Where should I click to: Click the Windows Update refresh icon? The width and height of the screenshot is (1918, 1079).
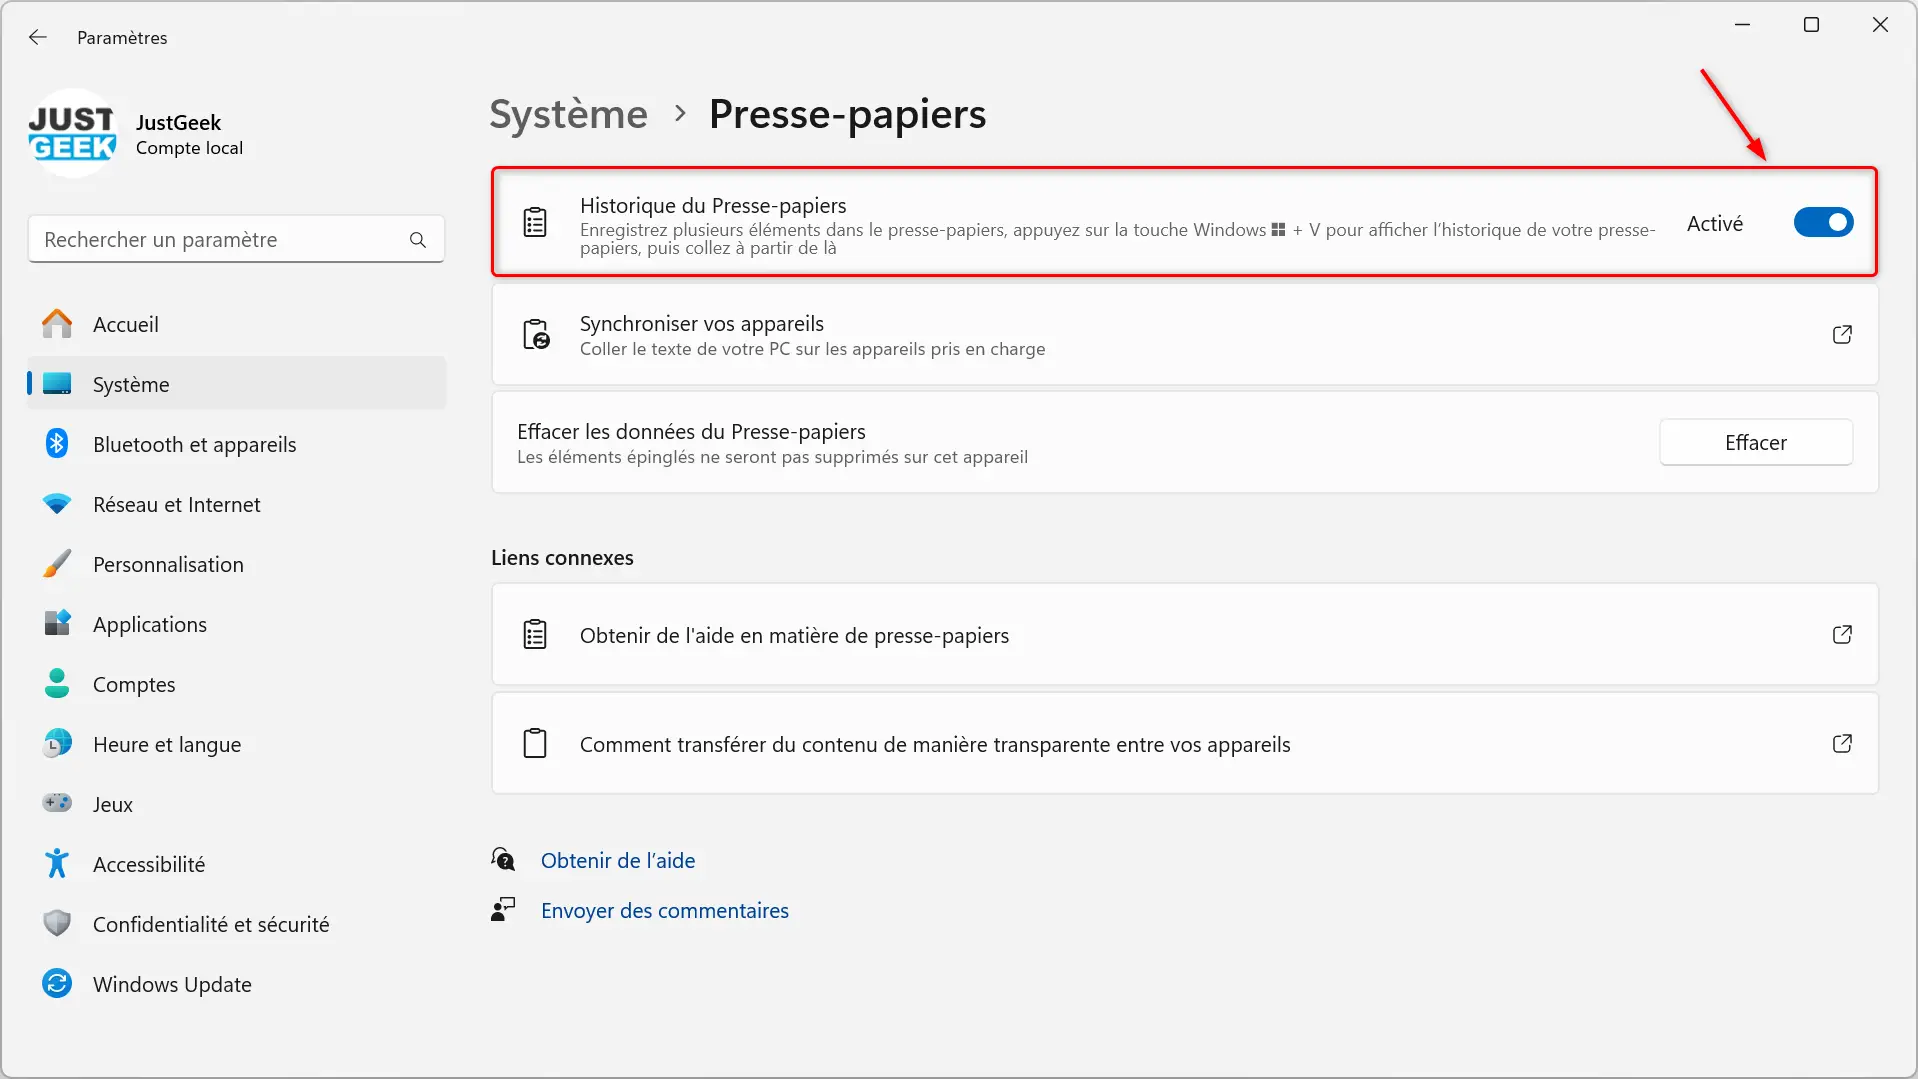tap(57, 984)
